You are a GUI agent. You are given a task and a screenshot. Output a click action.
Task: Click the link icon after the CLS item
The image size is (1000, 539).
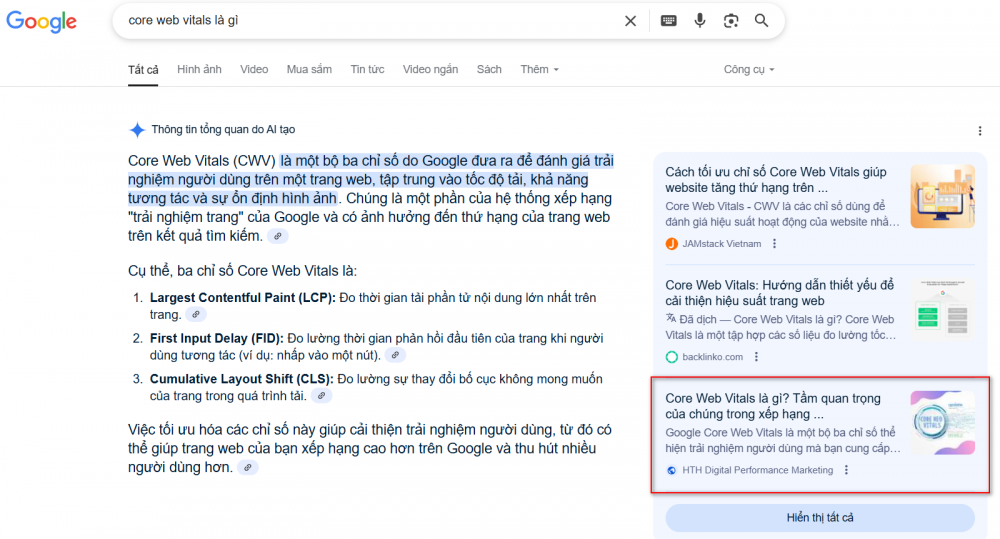coord(321,396)
